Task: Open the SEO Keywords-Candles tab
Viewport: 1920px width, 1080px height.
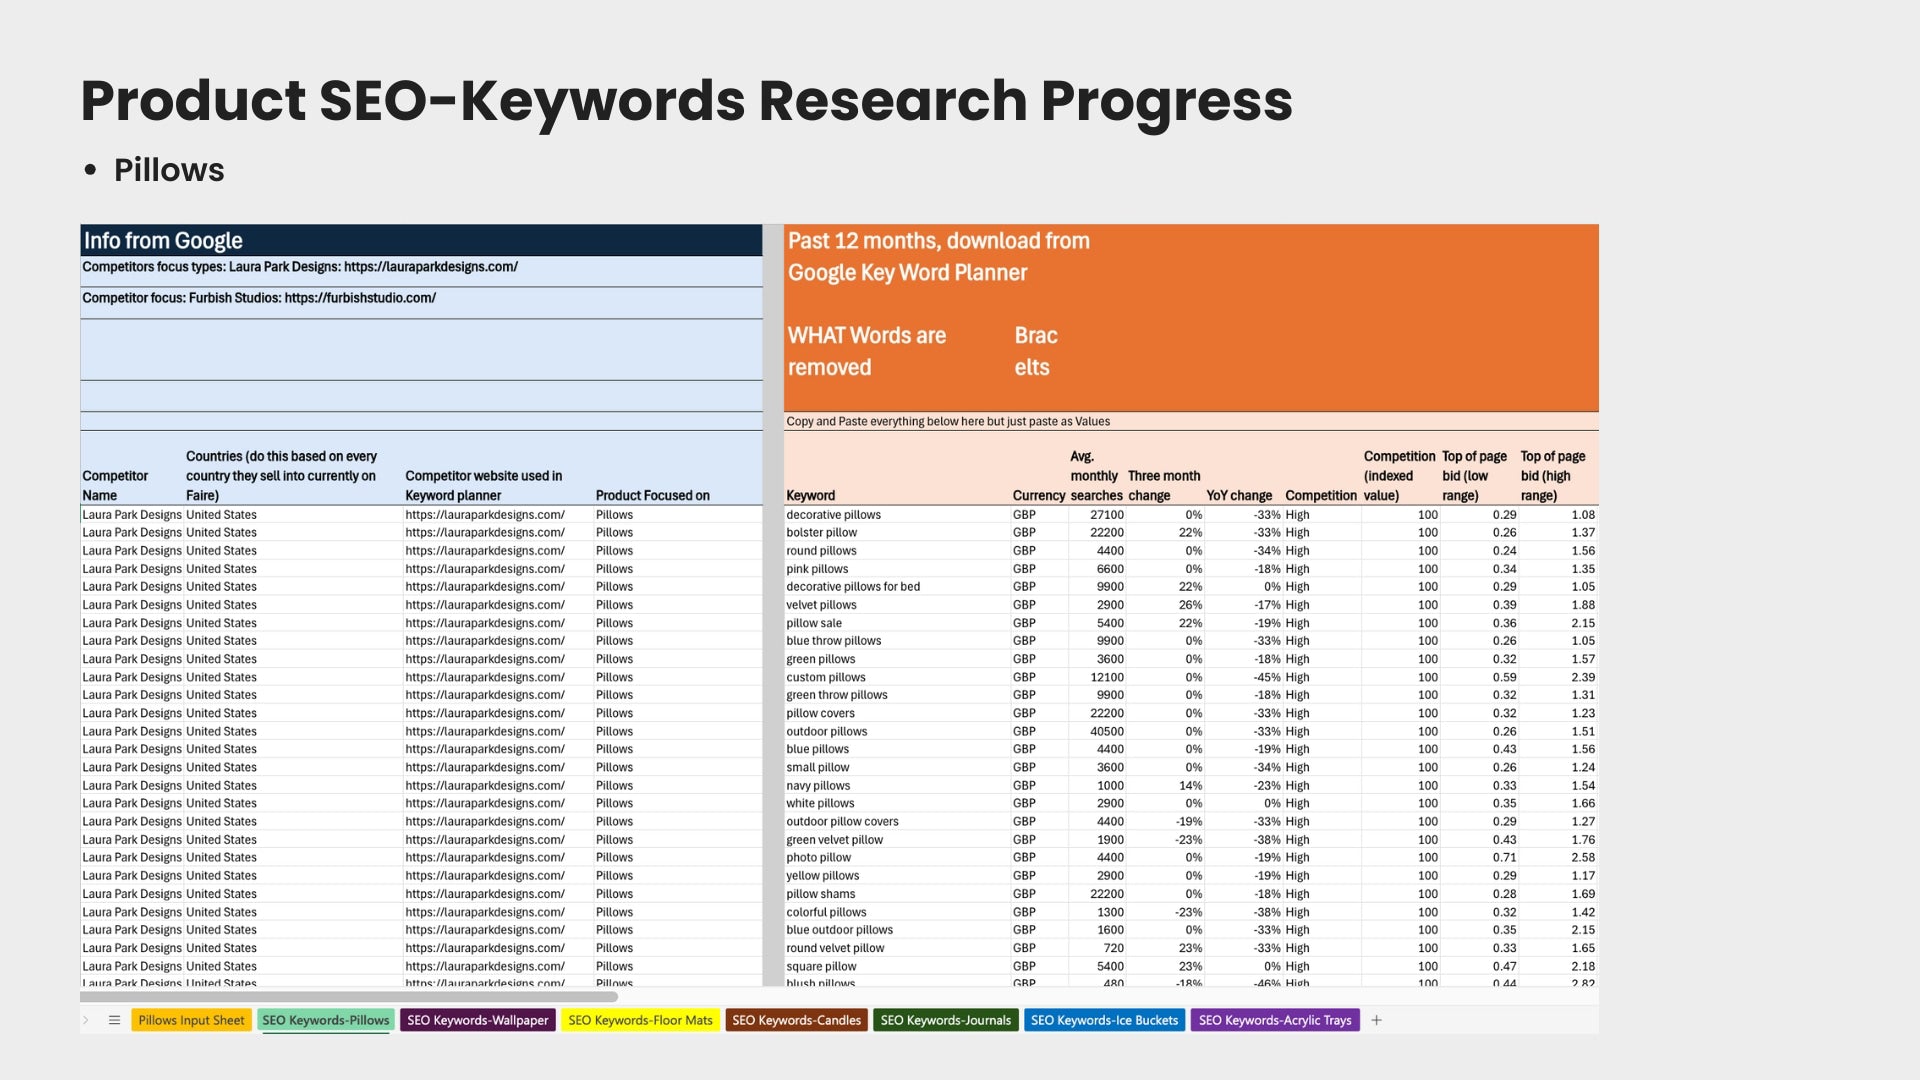Action: click(x=796, y=1020)
